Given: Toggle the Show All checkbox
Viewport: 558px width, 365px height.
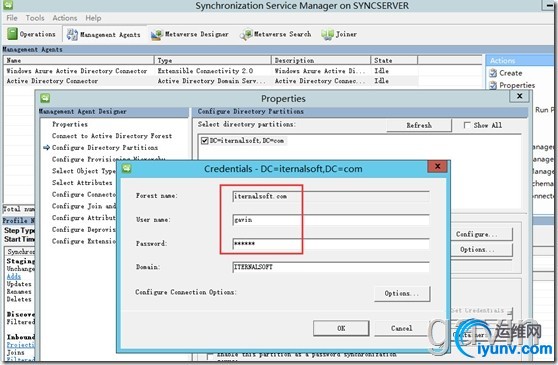Looking at the screenshot, I should pyautogui.click(x=467, y=125).
